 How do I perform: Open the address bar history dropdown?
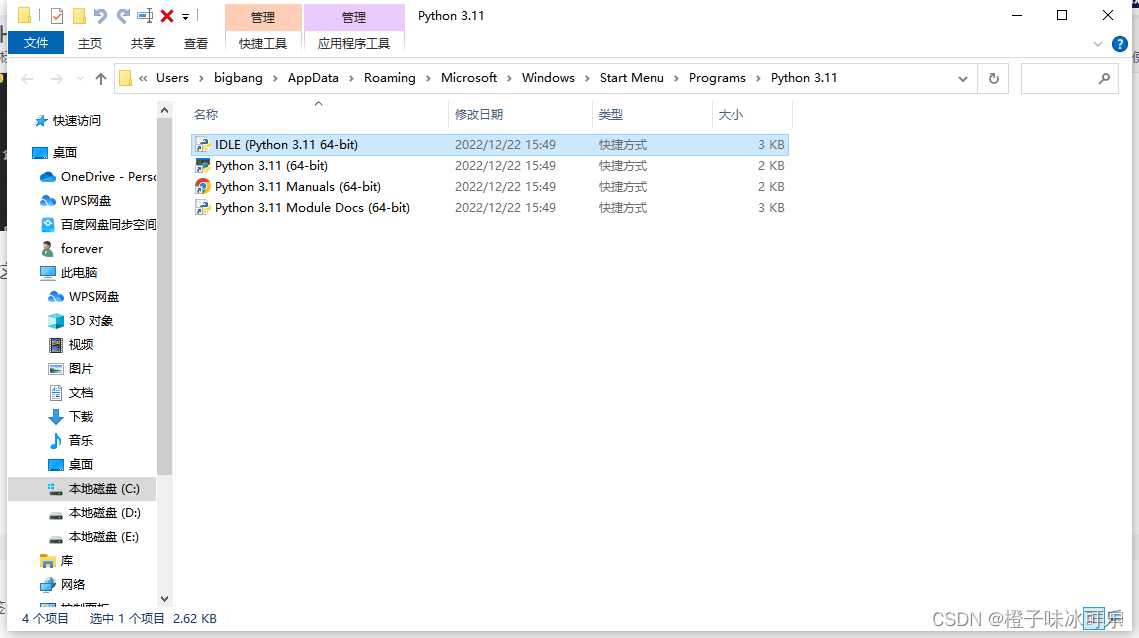click(962, 78)
